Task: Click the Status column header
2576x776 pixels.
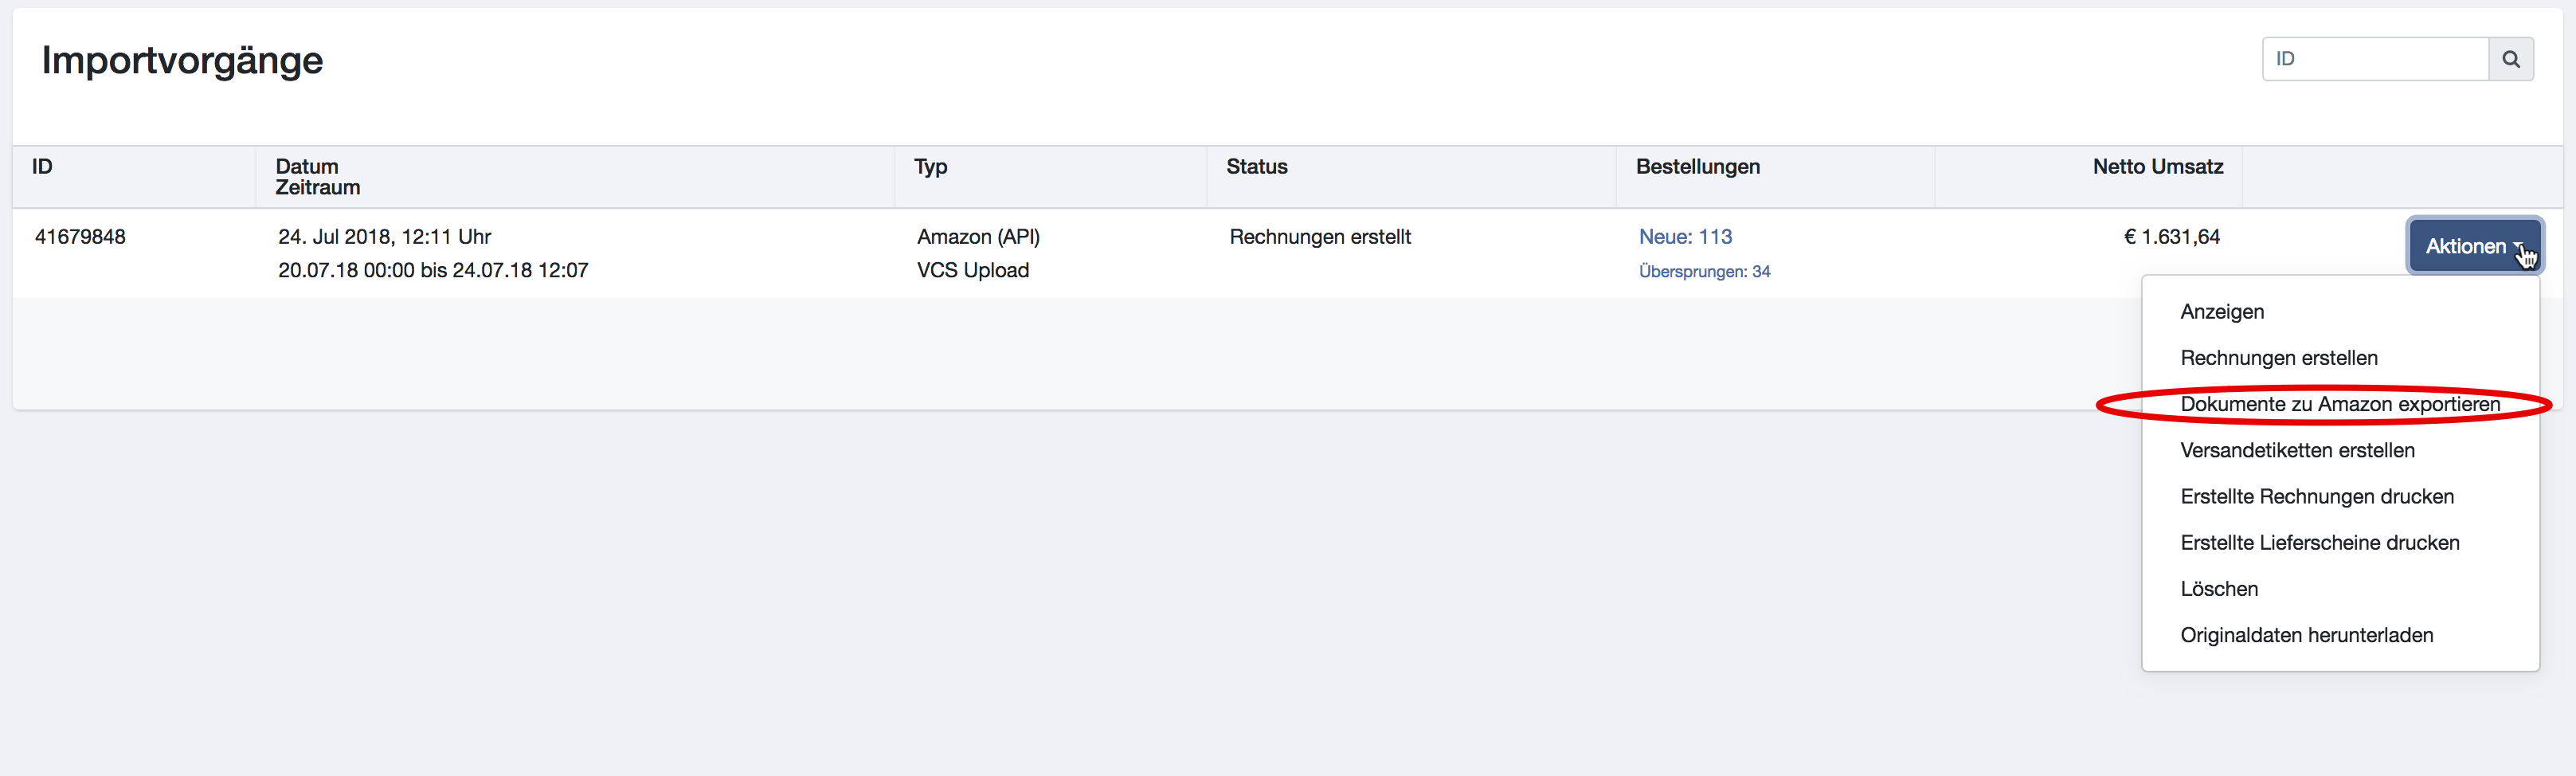Action: click(1256, 167)
